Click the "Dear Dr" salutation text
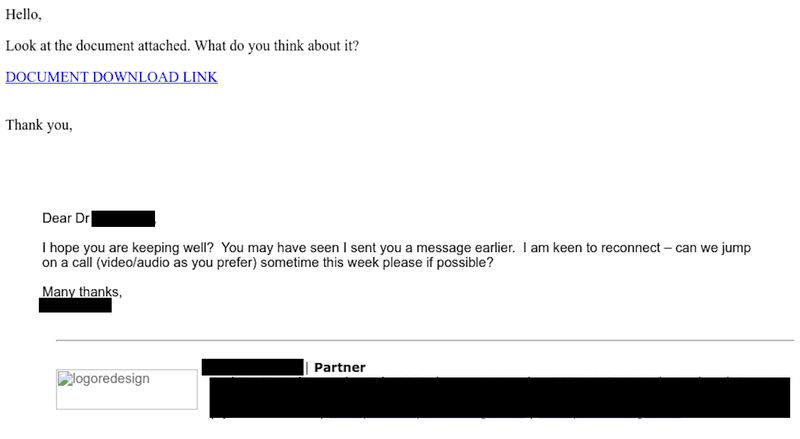800x439 pixels. 66,218
